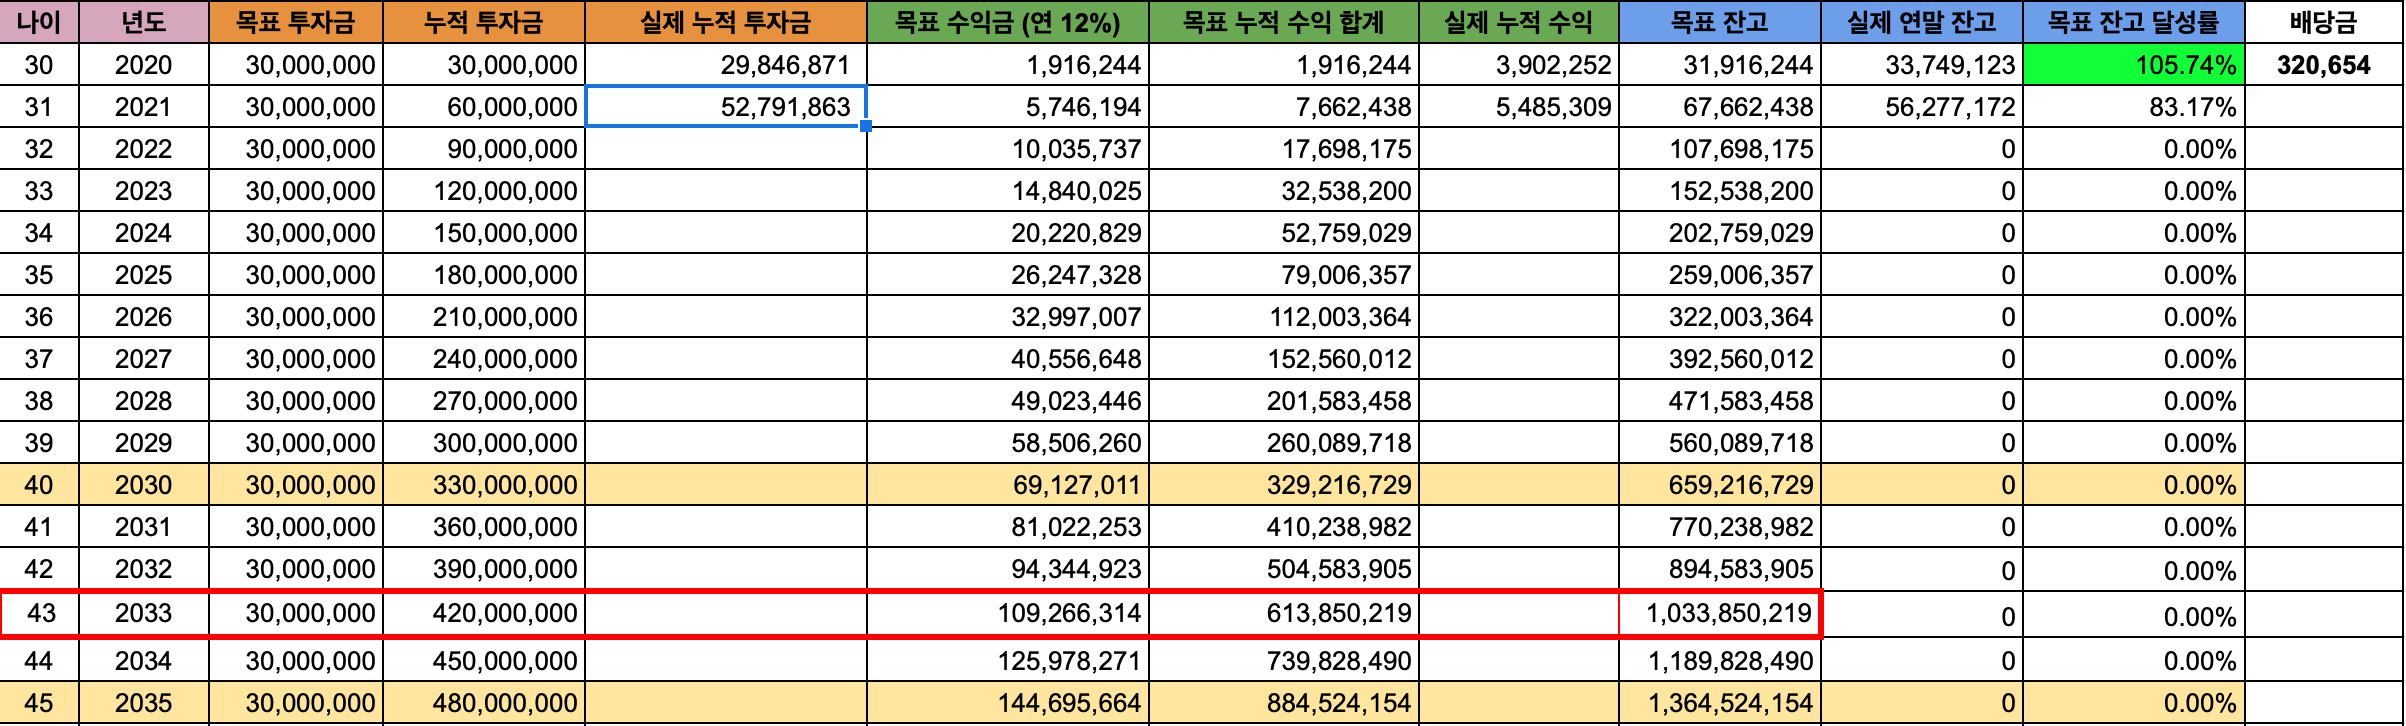Screen dimensions: 2406x726
Task: Click the 112,003,364 cell
Action: click(x=1284, y=317)
